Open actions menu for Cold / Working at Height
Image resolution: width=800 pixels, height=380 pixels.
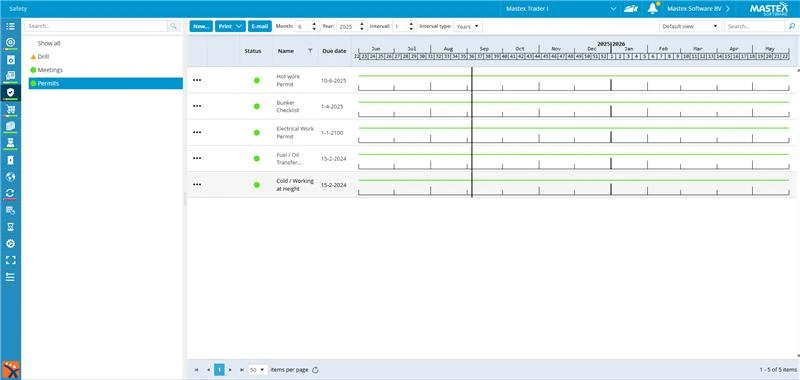click(x=197, y=185)
